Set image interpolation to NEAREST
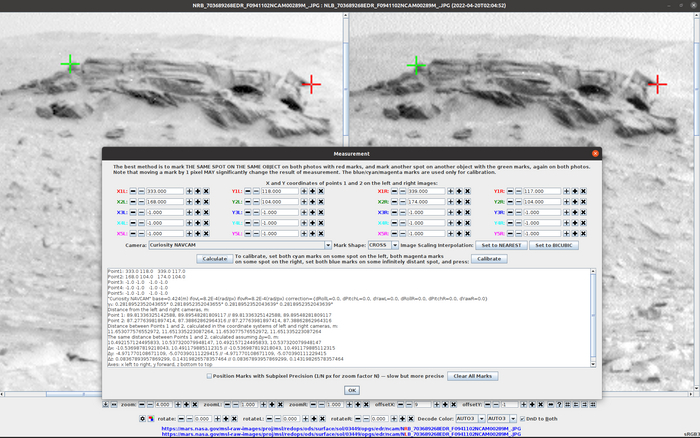The height and width of the screenshot is (438, 700). 501,244
